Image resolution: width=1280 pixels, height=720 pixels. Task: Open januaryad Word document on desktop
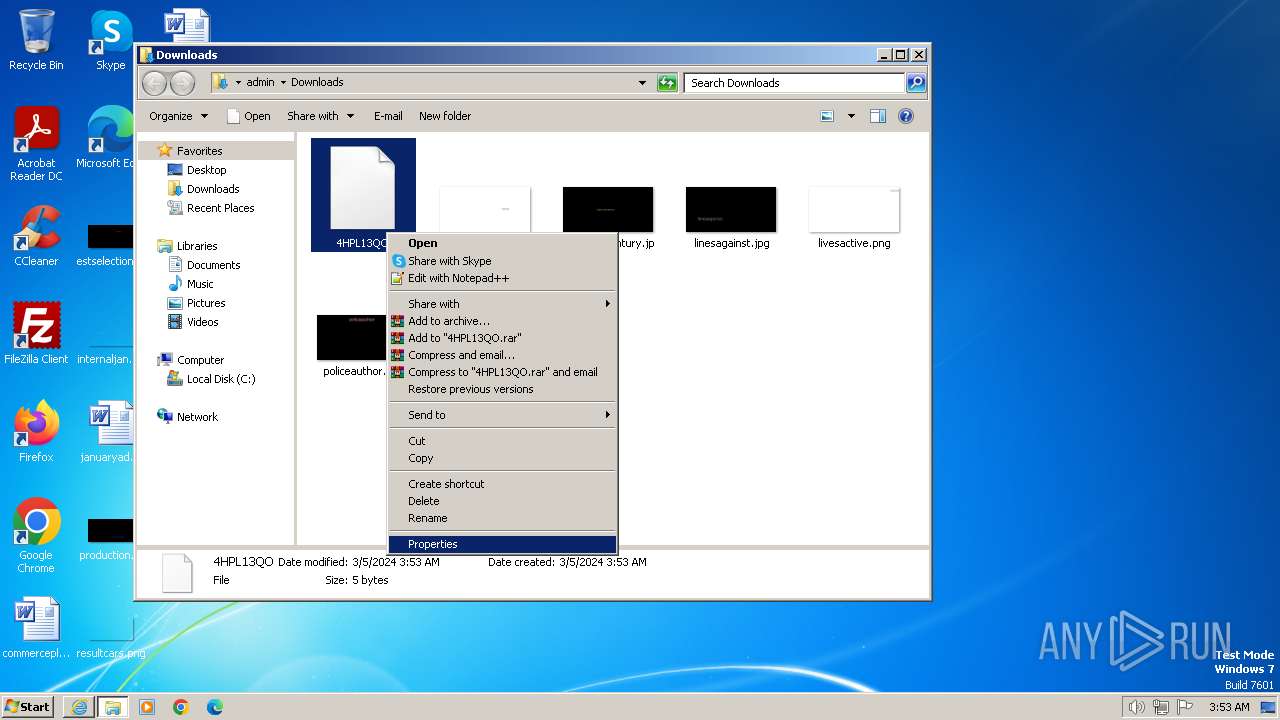click(108, 431)
